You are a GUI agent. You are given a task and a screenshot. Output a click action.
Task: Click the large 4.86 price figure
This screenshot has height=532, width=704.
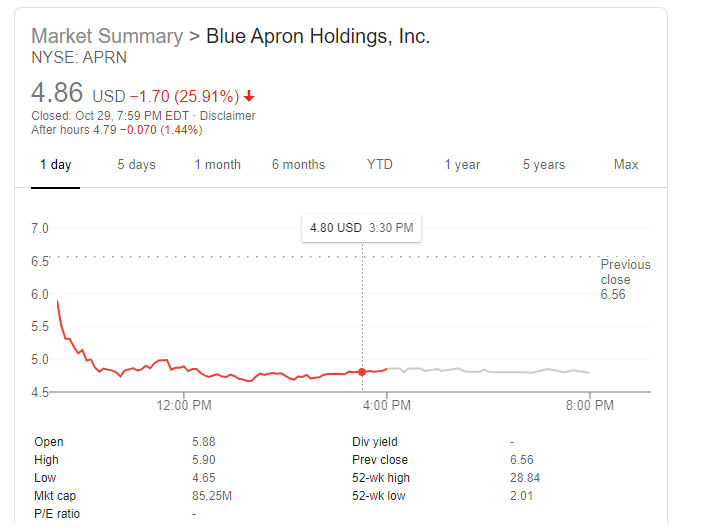tap(58, 94)
